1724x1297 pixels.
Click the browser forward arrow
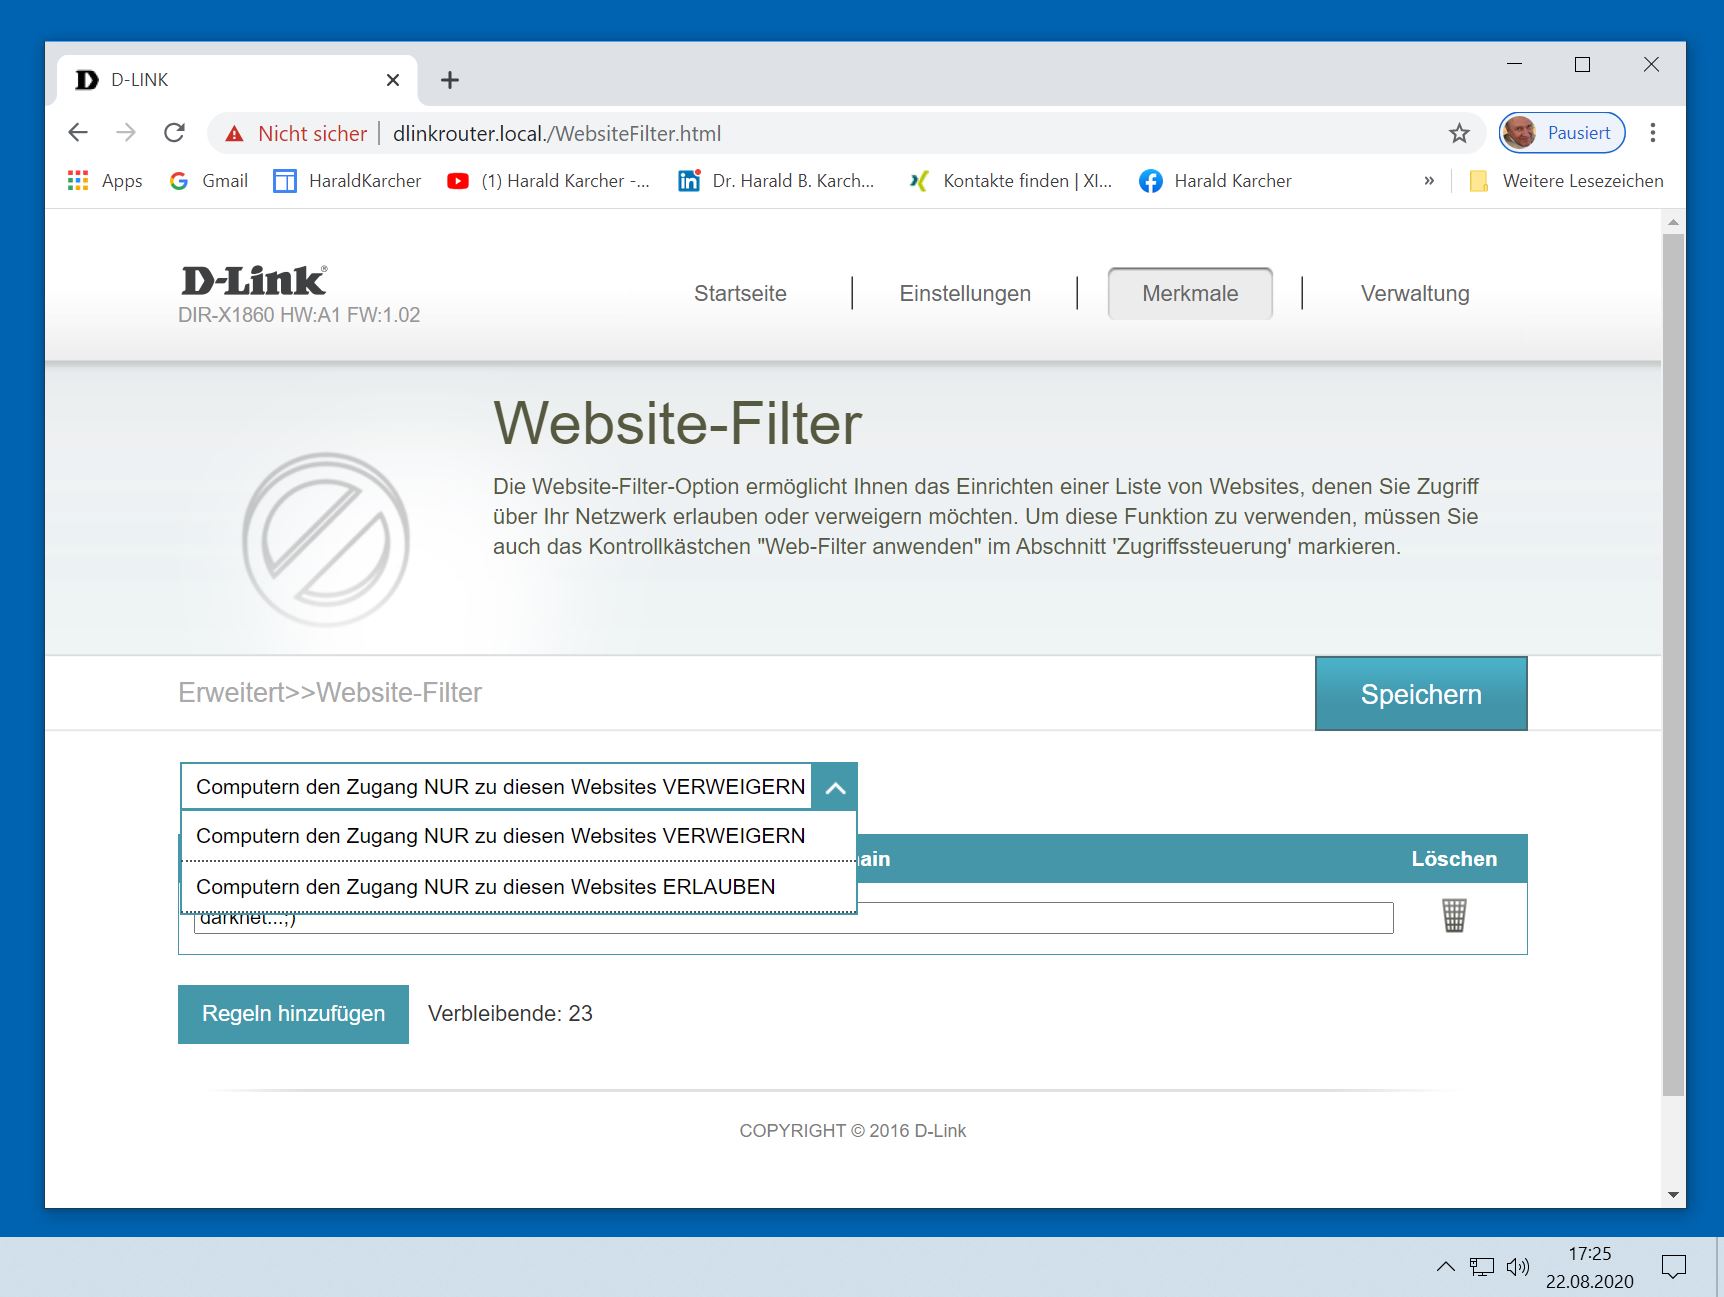click(126, 133)
